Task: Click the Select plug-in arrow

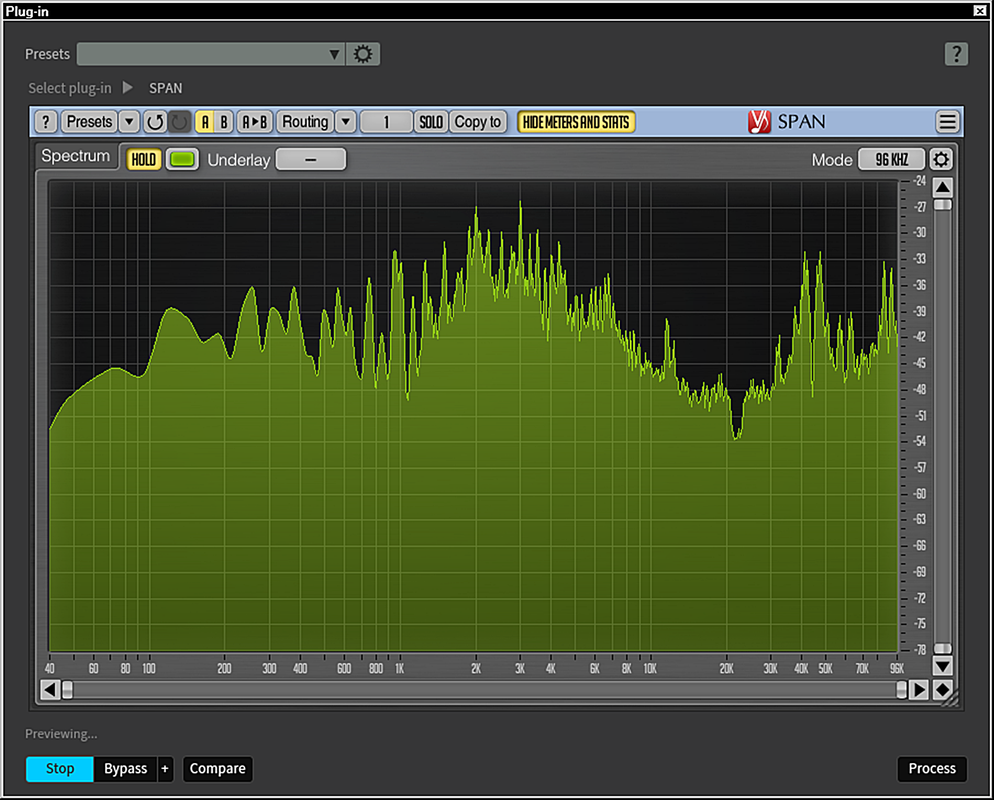Action: 127,87
